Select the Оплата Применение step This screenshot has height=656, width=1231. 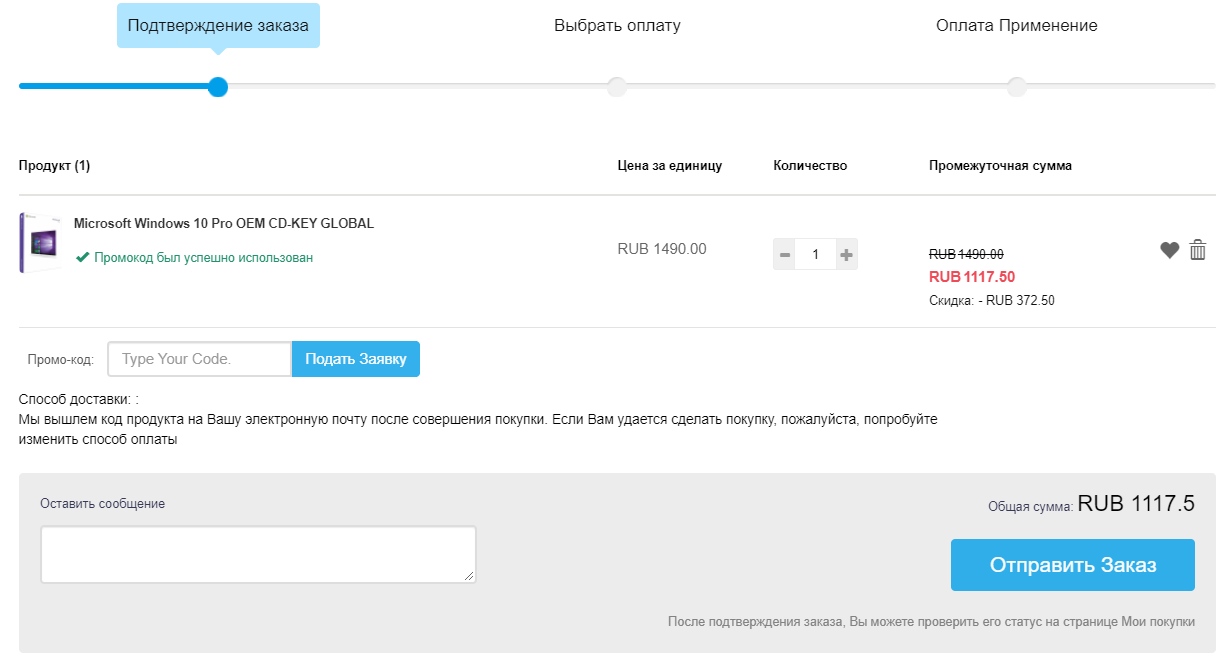coord(1016,26)
